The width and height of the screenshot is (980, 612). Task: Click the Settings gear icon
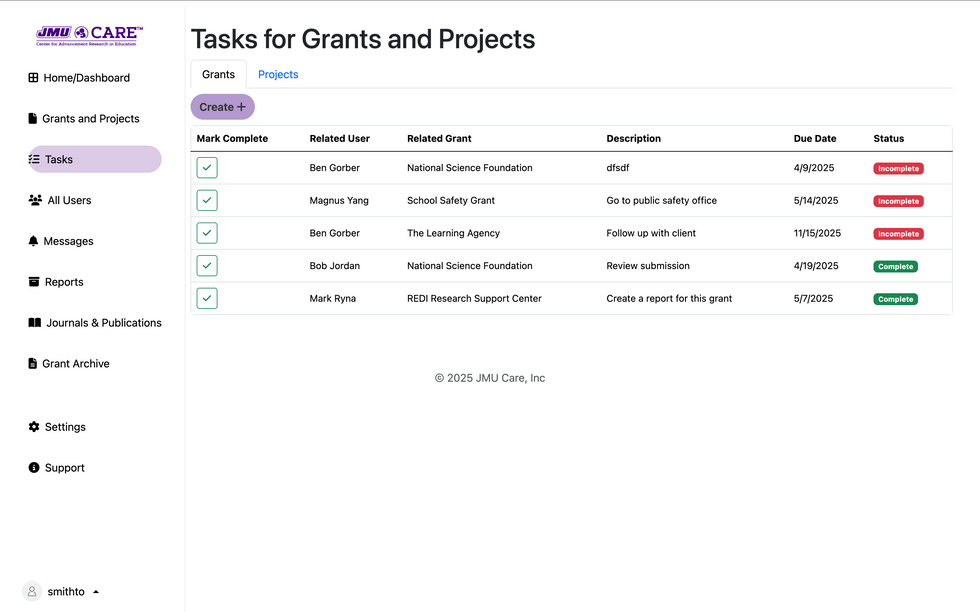(34, 427)
